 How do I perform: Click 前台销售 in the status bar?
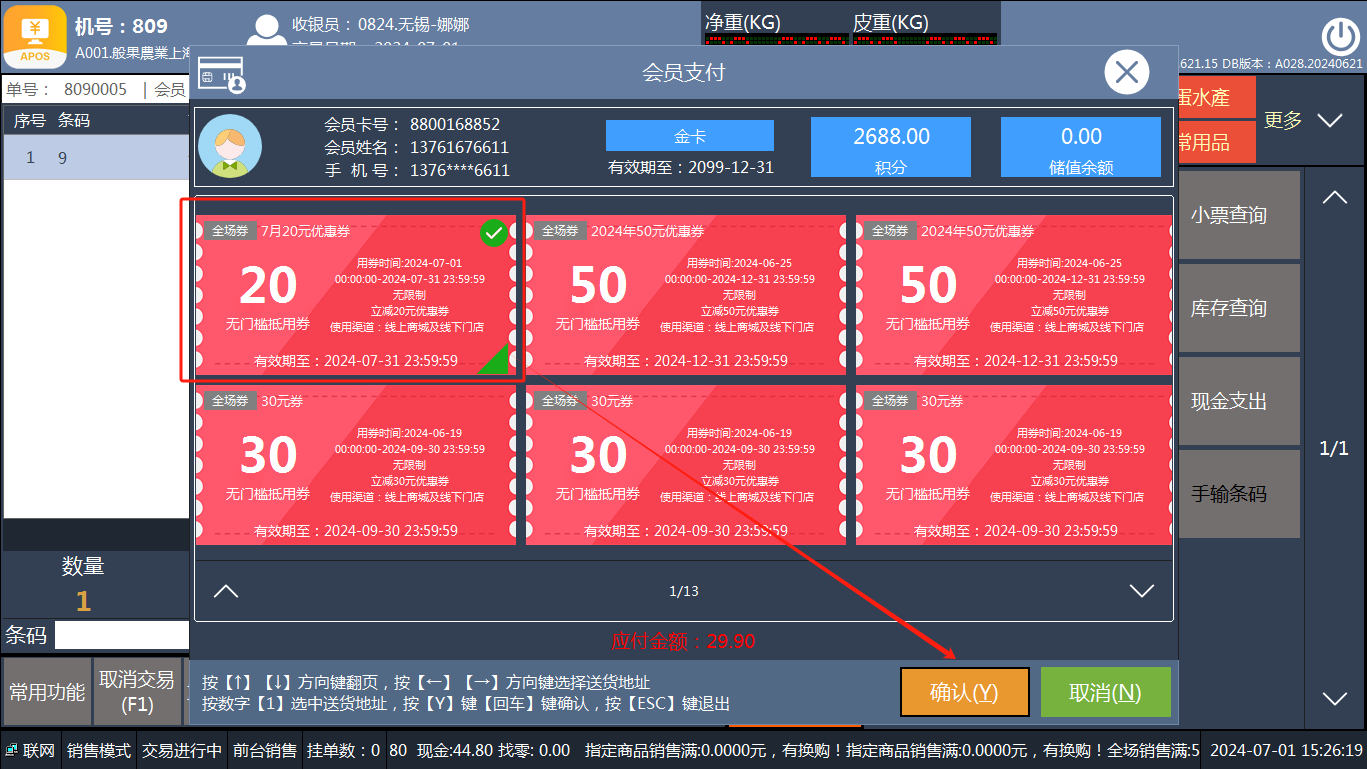coord(264,751)
